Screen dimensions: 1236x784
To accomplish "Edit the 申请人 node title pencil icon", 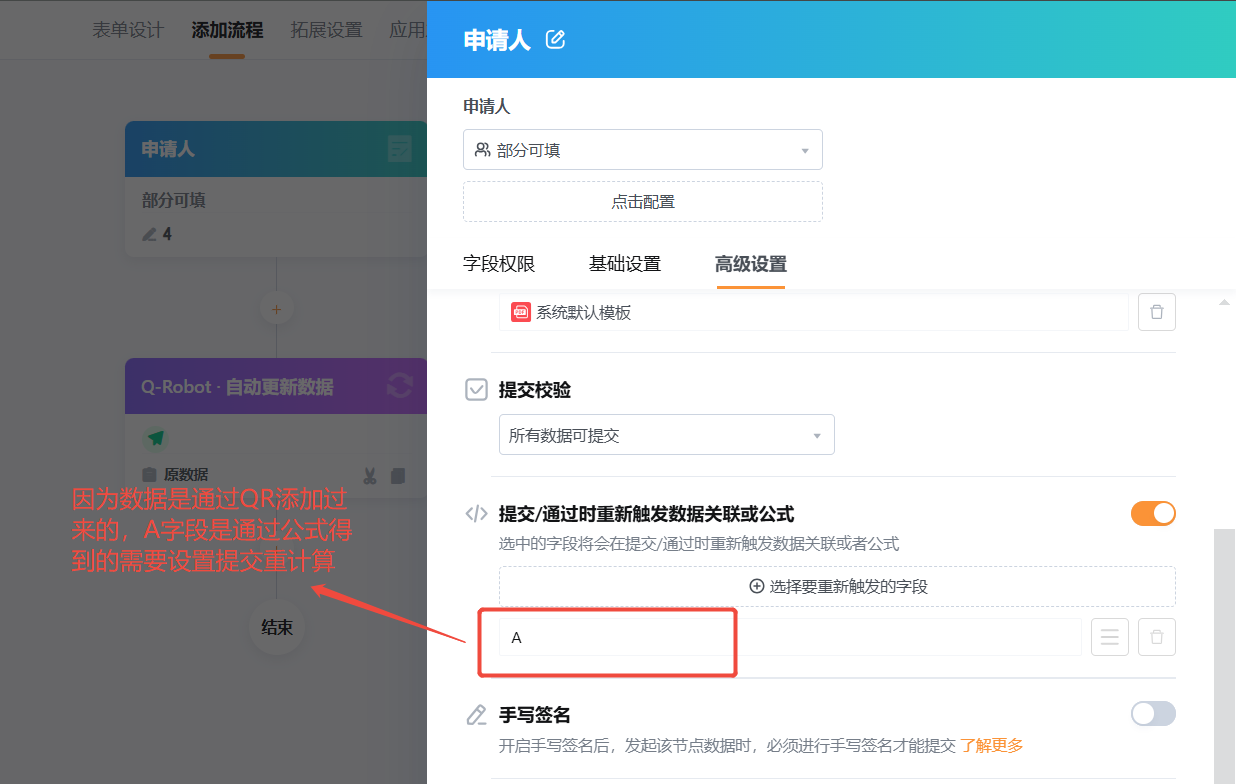I will tap(555, 40).
